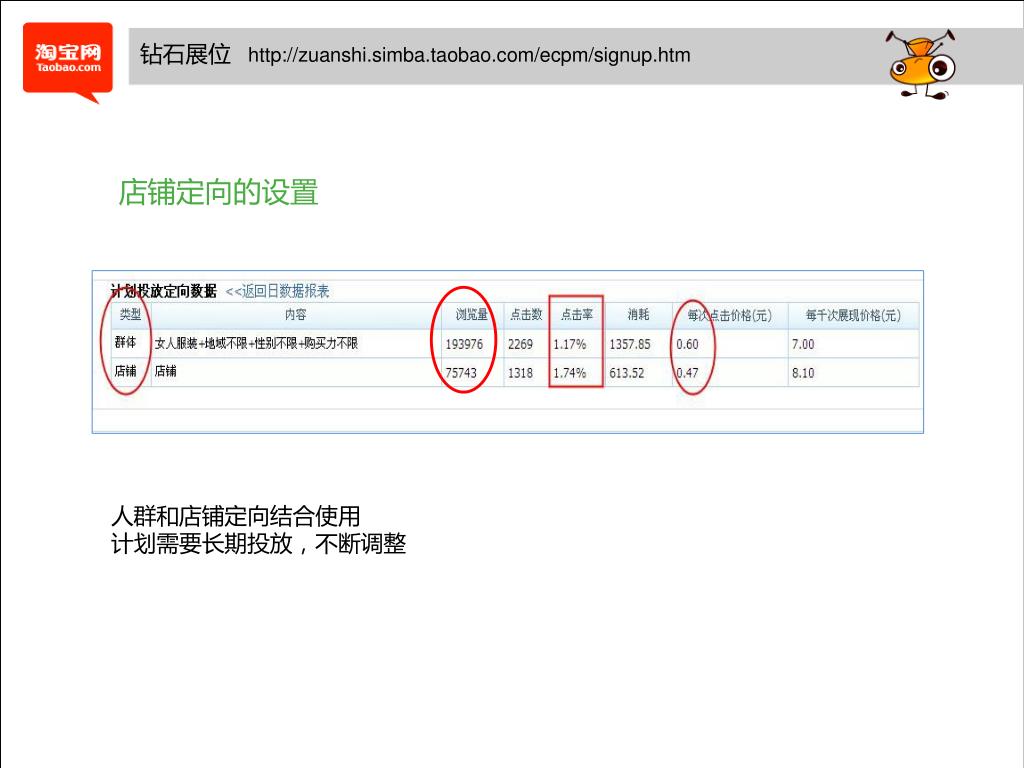Click the 类型 column header
Viewport: 1024px width, 768px height.
[131, 315]
